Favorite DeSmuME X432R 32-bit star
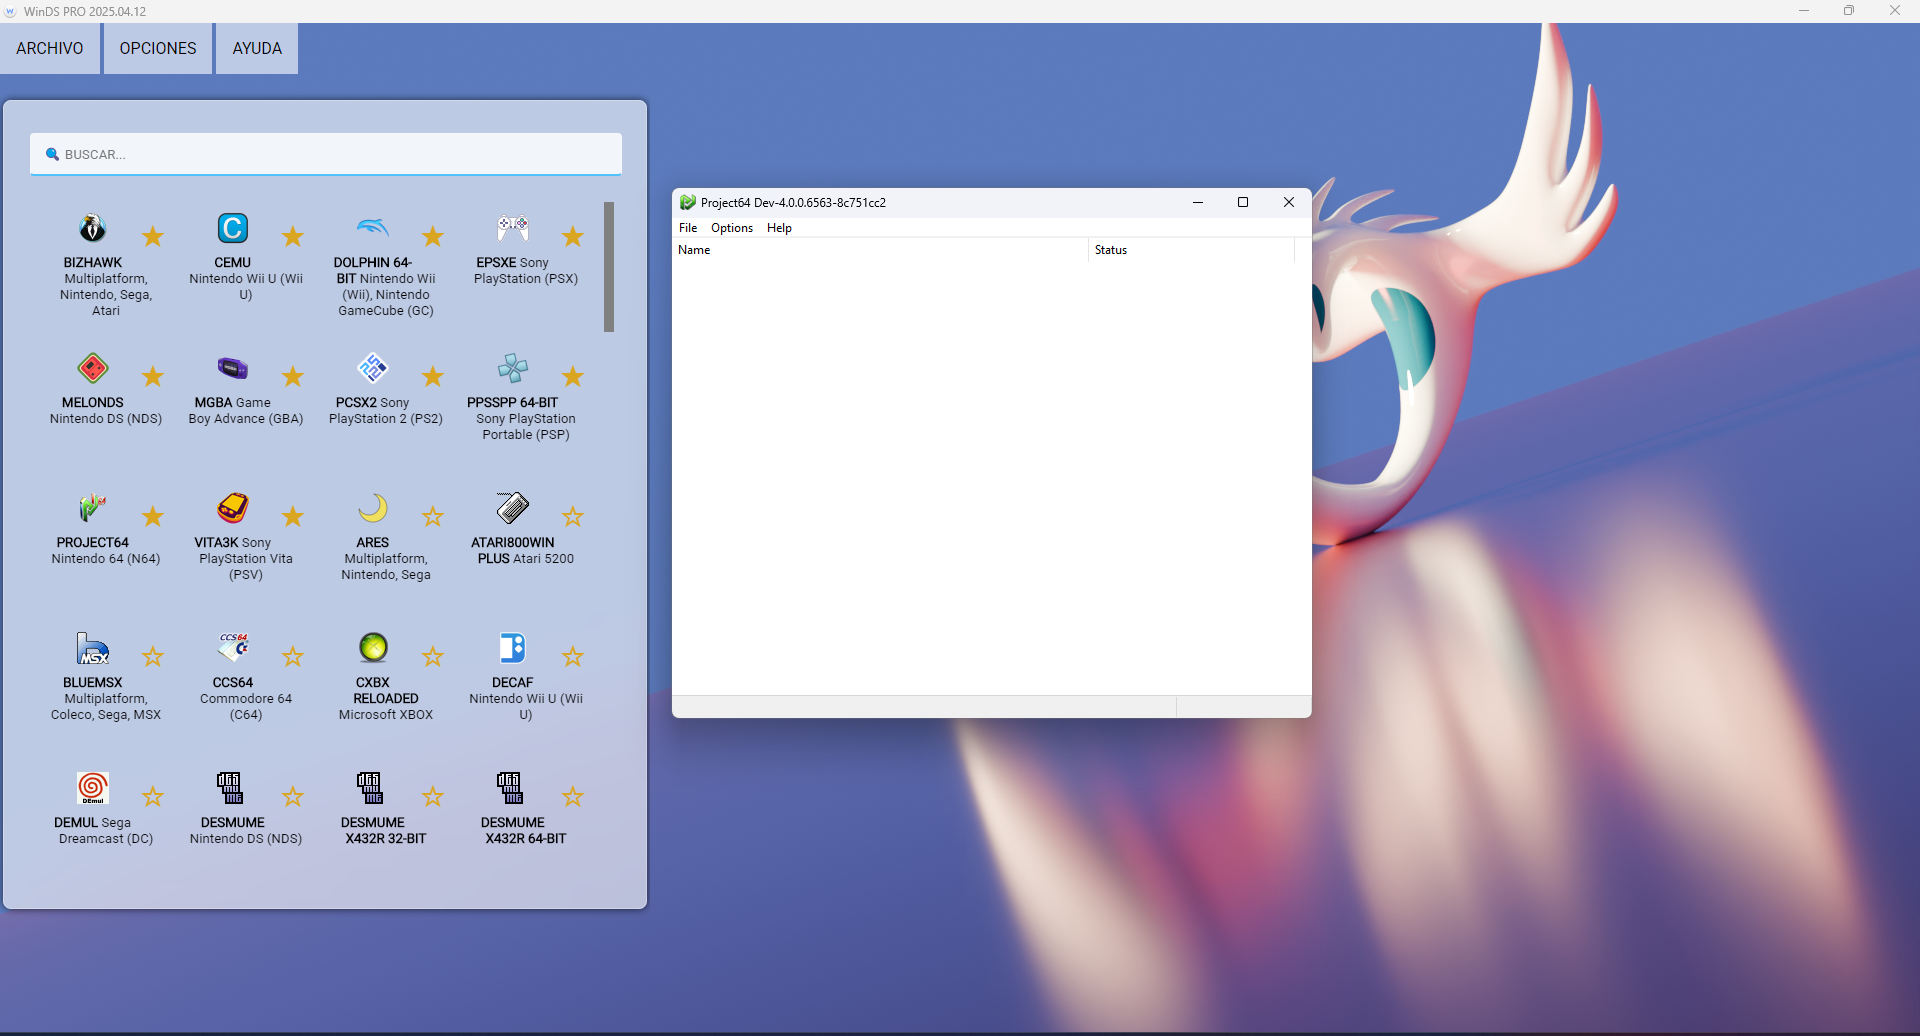1920x1036 pixels. click(433, 796)
